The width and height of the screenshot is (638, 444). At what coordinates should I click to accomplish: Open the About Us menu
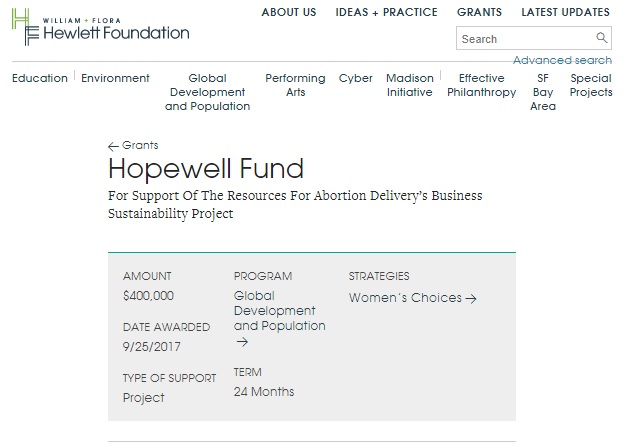tap(288, 12)
